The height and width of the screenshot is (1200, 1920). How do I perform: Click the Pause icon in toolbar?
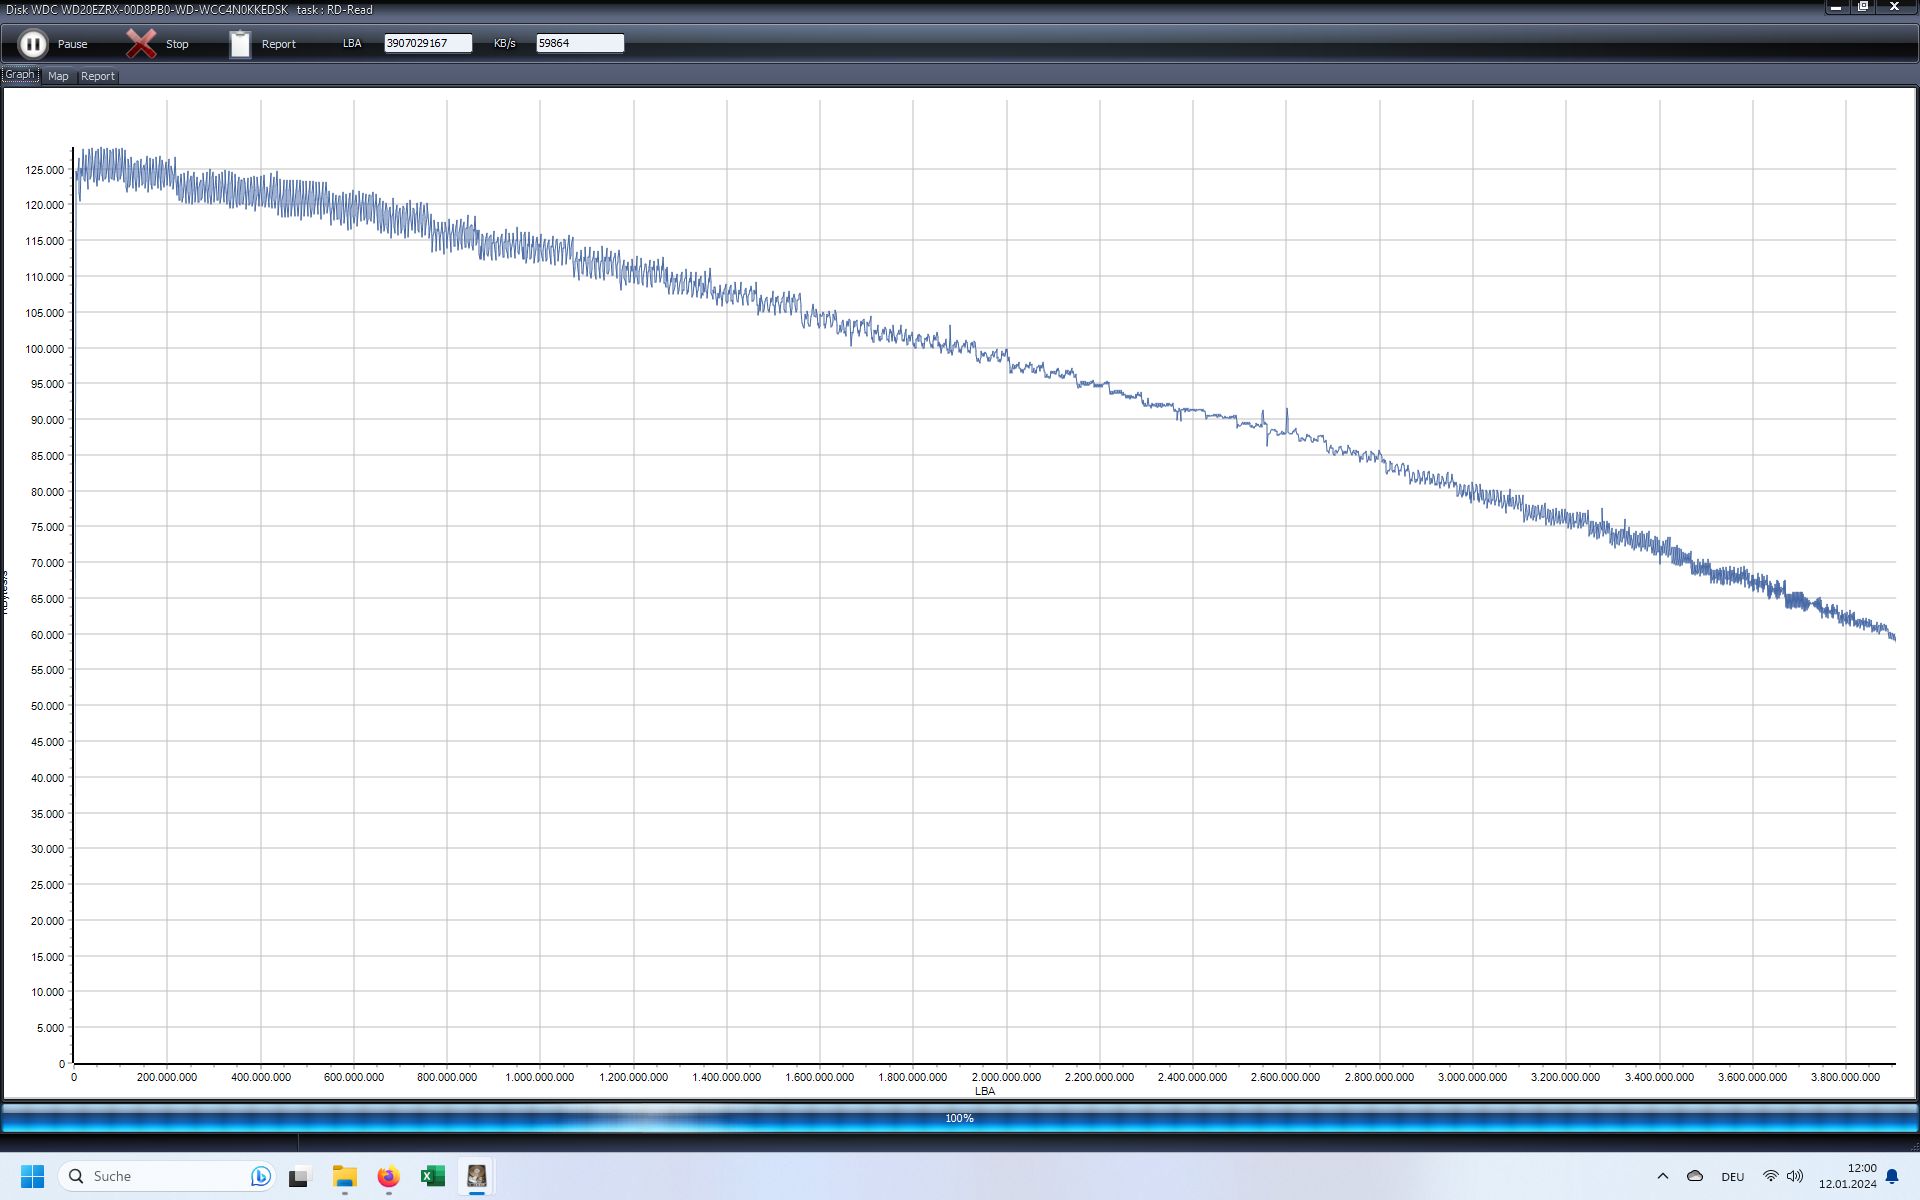coord(33,44)
